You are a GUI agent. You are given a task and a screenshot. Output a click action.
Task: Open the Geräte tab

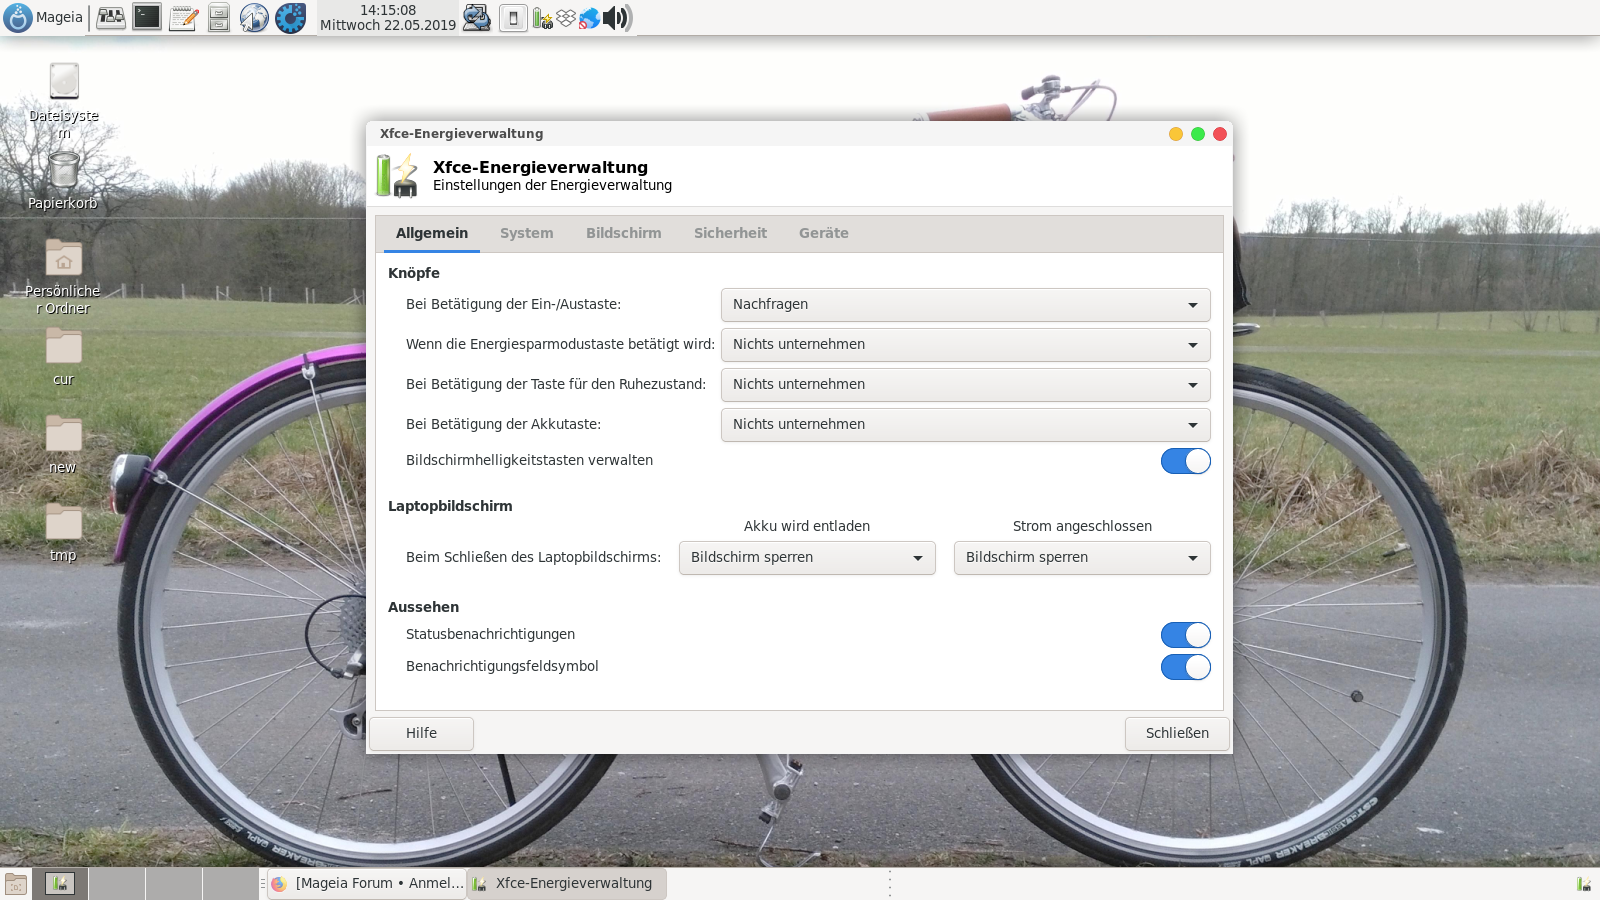[x=824, y=233]
